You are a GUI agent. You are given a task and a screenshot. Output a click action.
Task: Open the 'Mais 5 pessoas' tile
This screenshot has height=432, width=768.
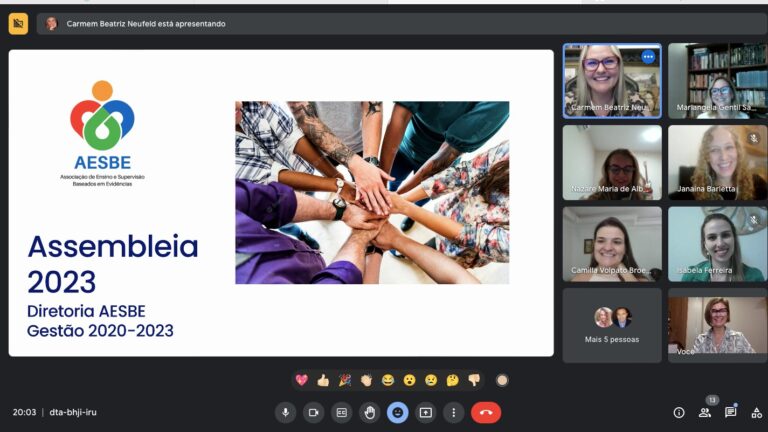612,325
